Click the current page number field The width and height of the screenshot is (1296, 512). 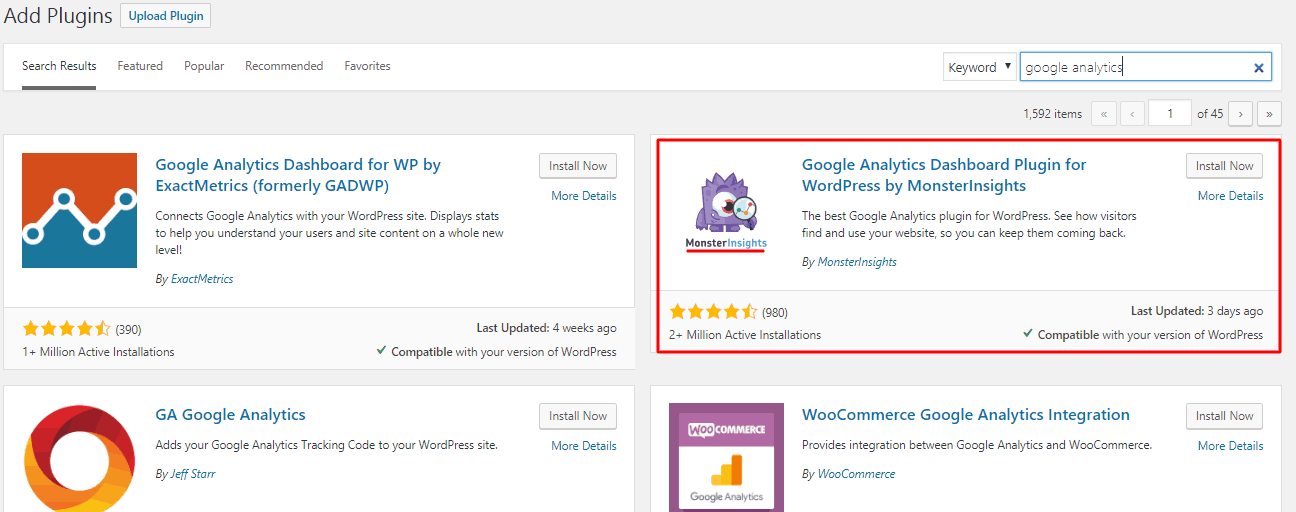click(x=1170, y=114)
